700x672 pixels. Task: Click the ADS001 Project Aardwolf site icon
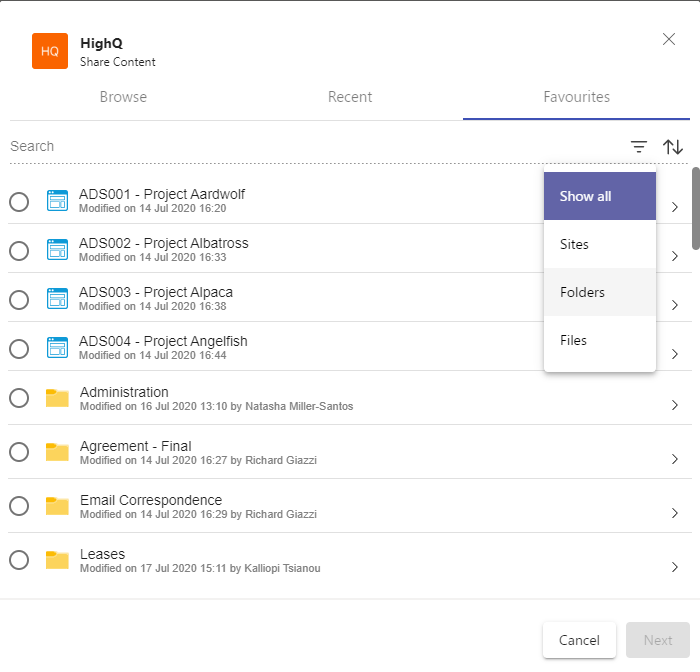coord(57,201)
